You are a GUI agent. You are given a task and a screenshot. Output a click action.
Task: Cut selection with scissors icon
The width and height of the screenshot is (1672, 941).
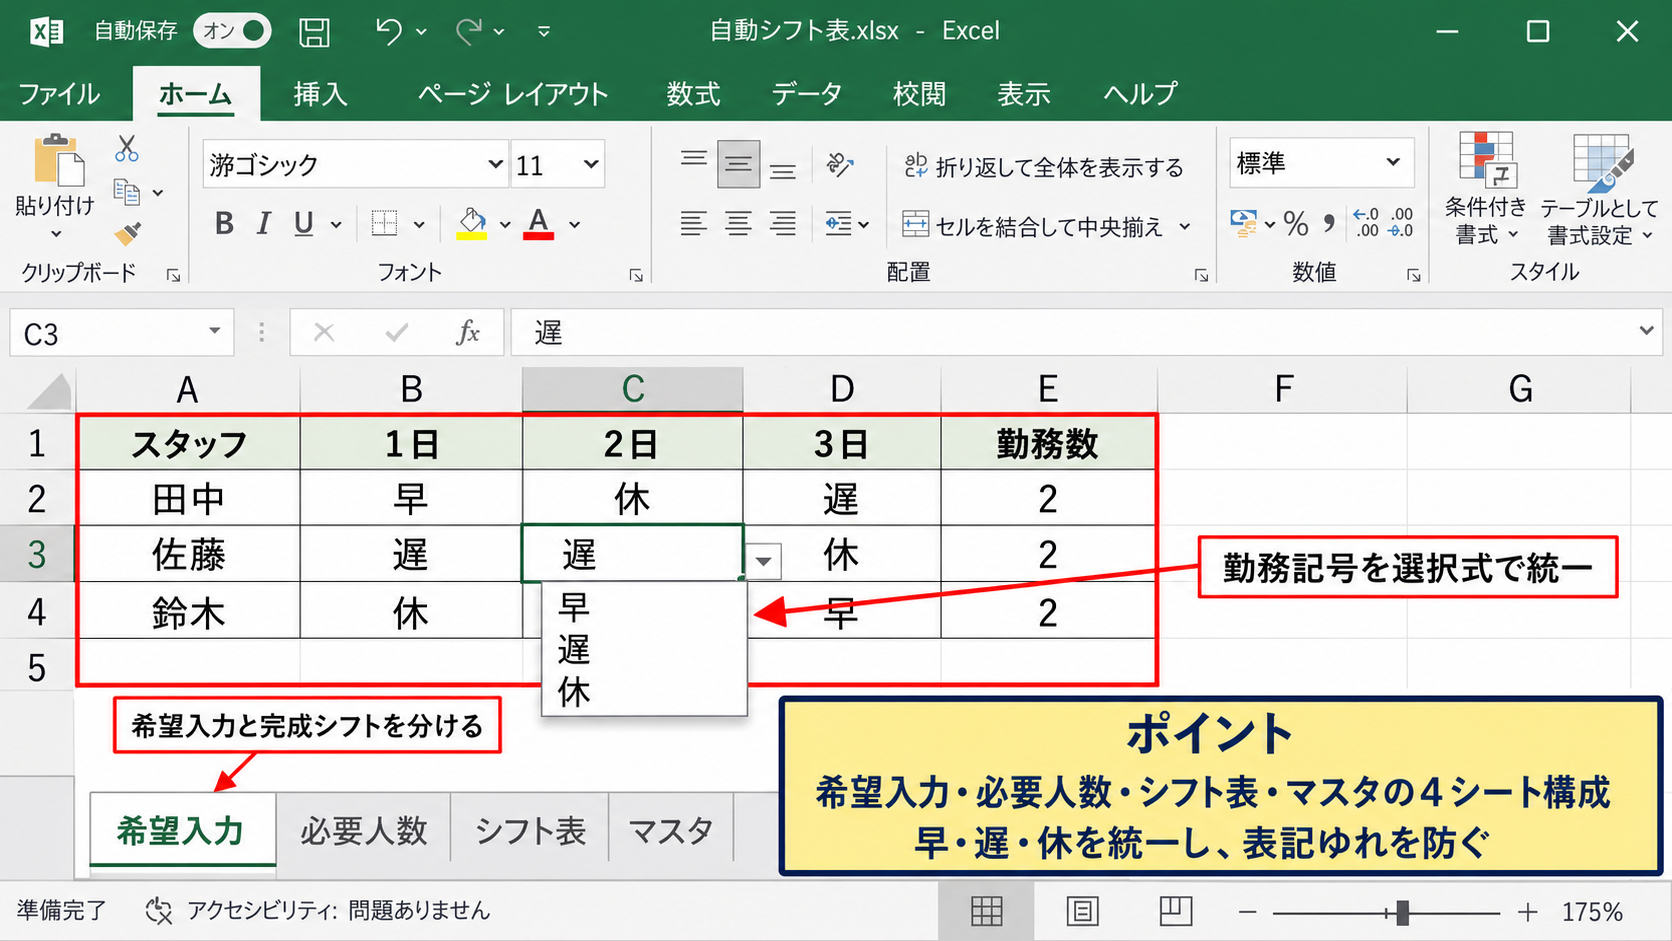coord(127,149)
